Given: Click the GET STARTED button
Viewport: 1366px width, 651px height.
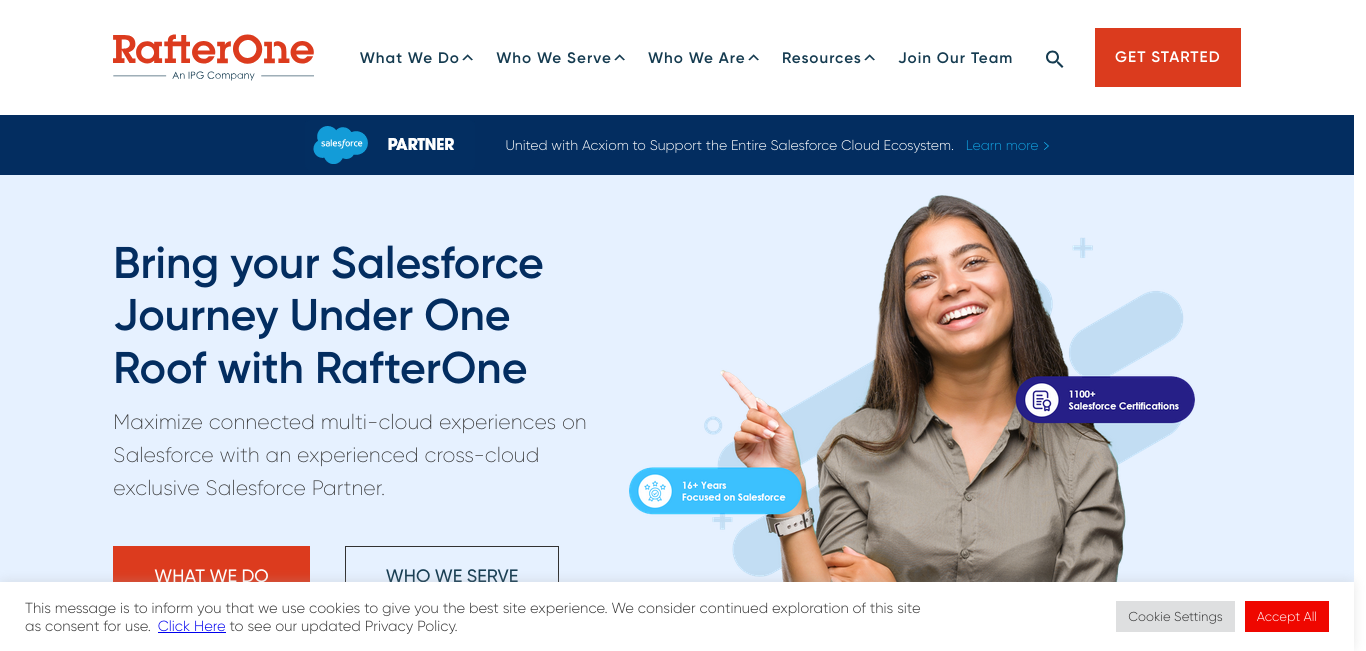Looking at the screenshot, I should tap(1168, 57).
